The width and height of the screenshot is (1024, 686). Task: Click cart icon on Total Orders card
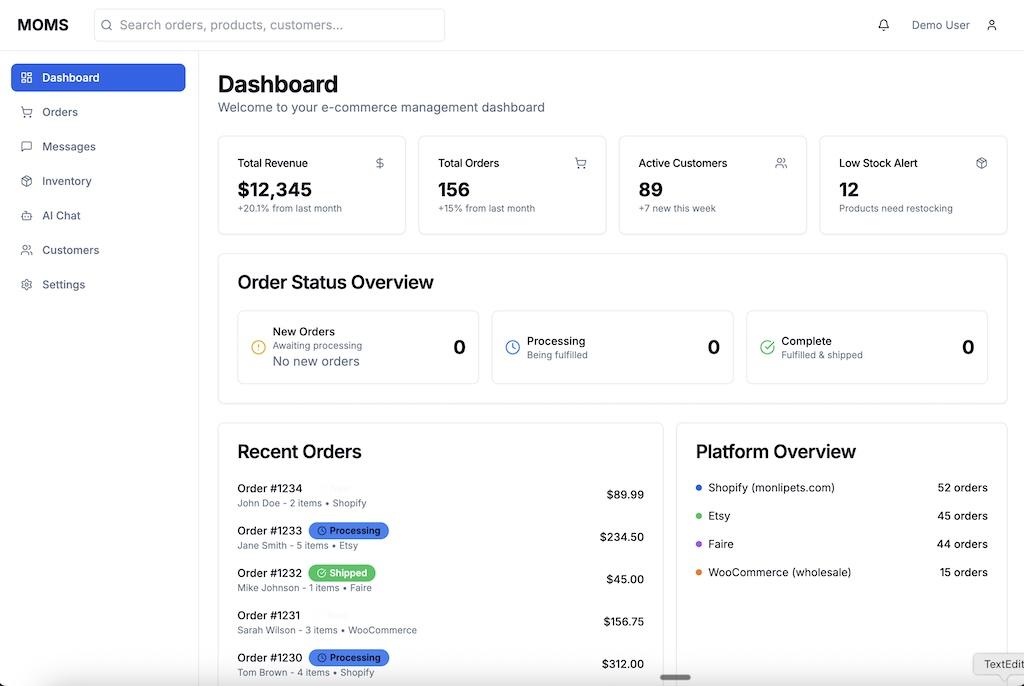pos(581,163)
